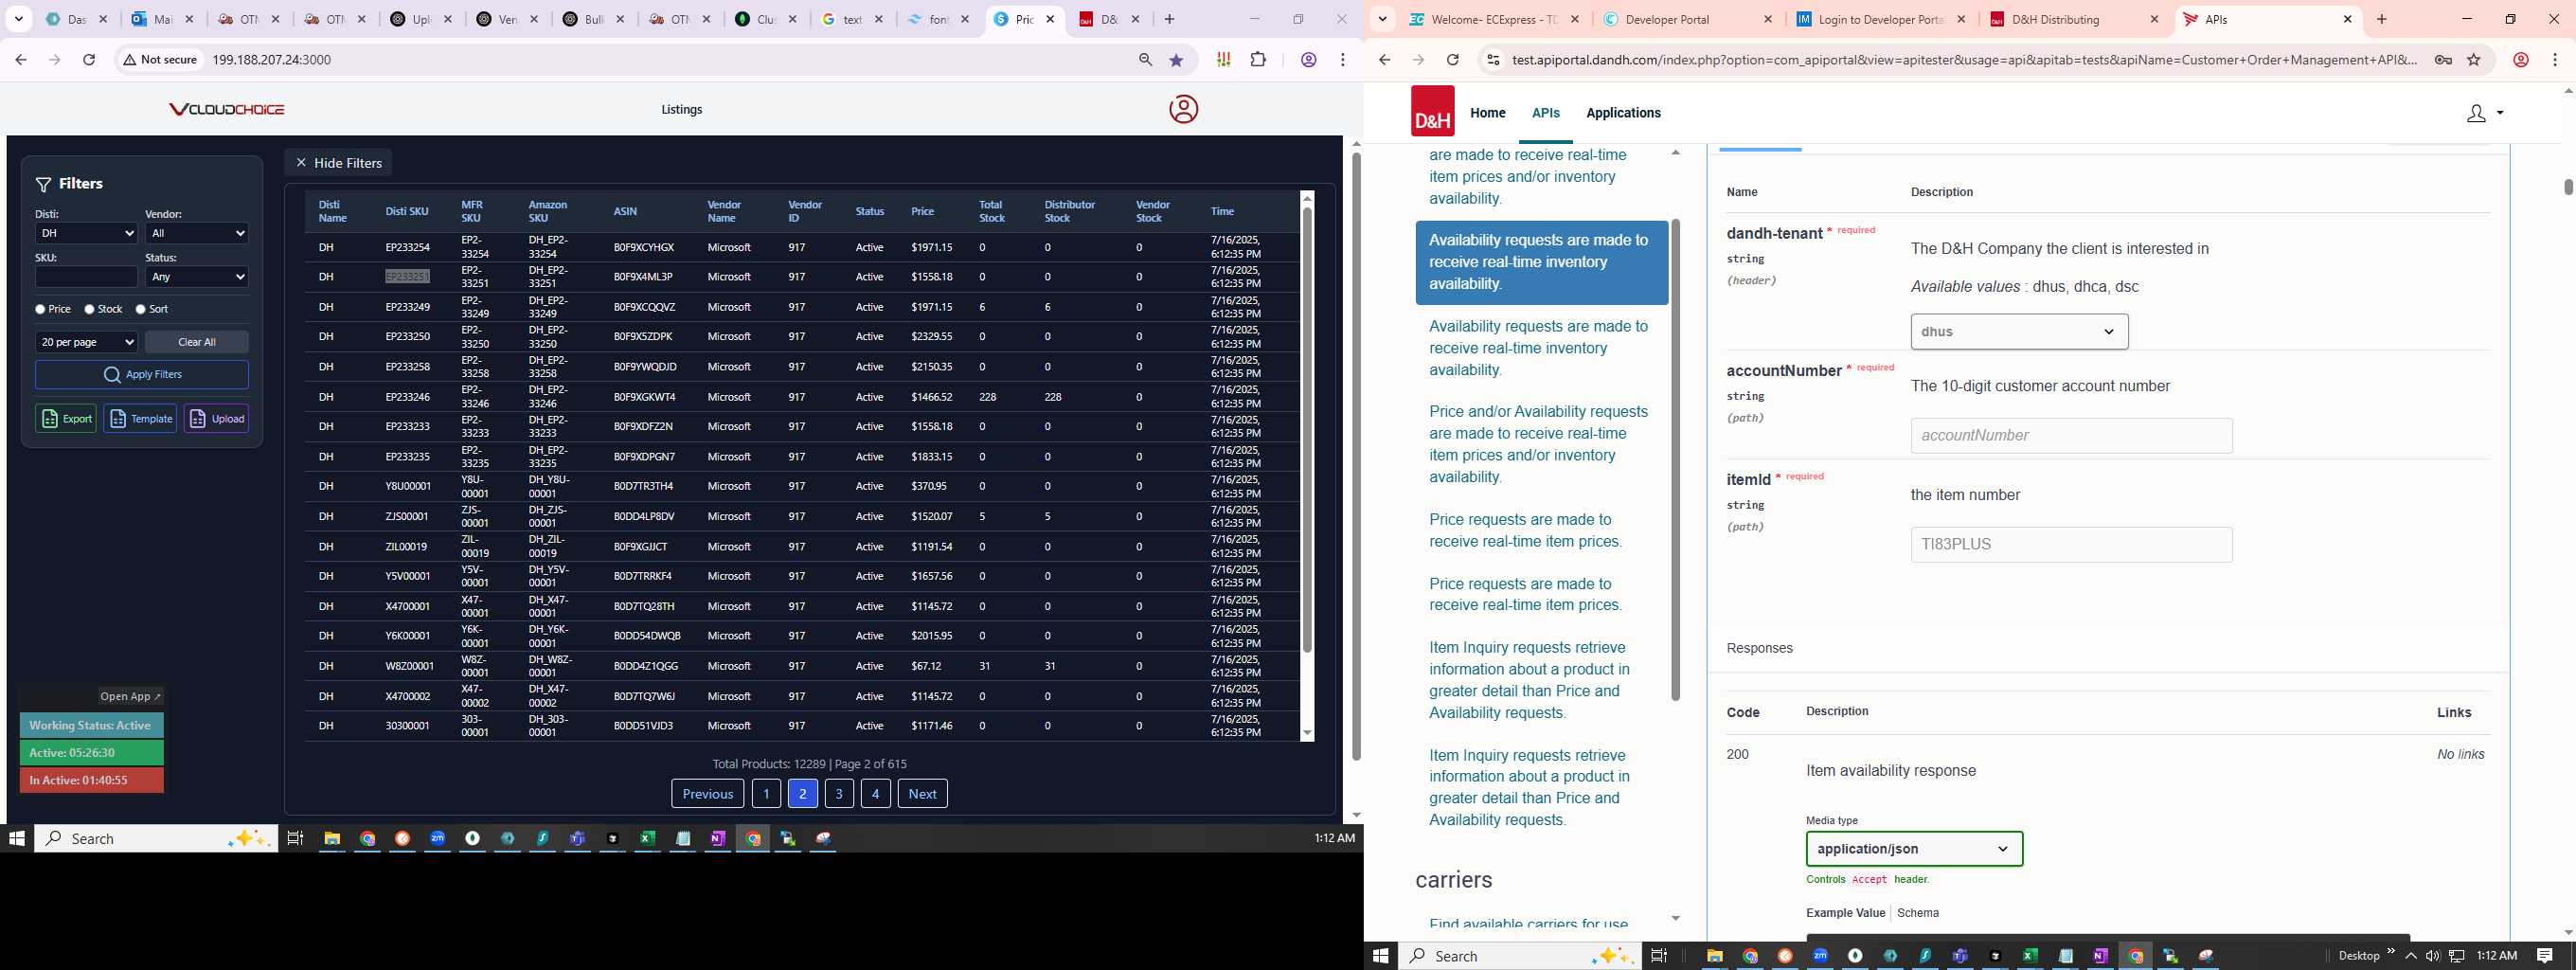Reload the left browser page
This screenshot has width=2576, height=970.
coord(89,60)
